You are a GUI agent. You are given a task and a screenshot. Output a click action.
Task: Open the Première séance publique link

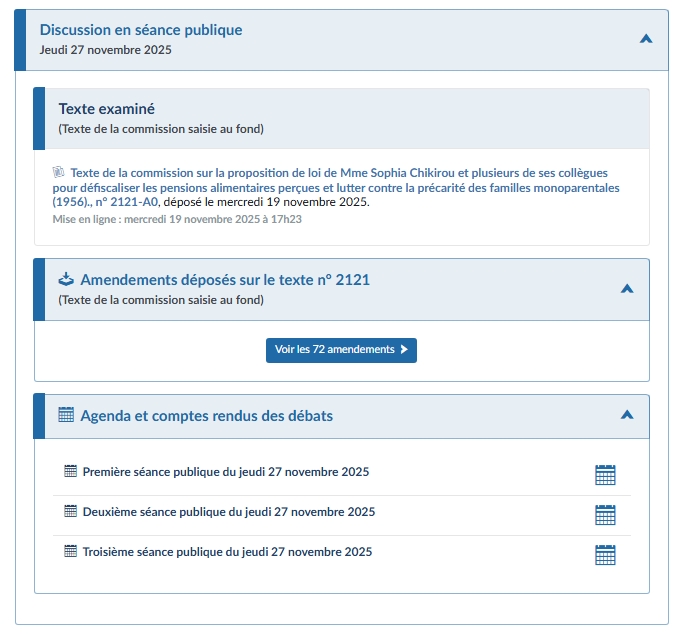click(226, 472)
